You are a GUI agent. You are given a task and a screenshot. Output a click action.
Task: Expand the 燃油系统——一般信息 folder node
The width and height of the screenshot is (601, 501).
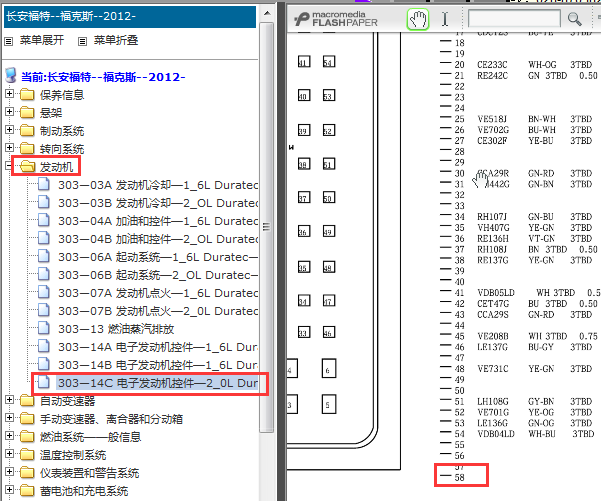click(x=10, y=436)
